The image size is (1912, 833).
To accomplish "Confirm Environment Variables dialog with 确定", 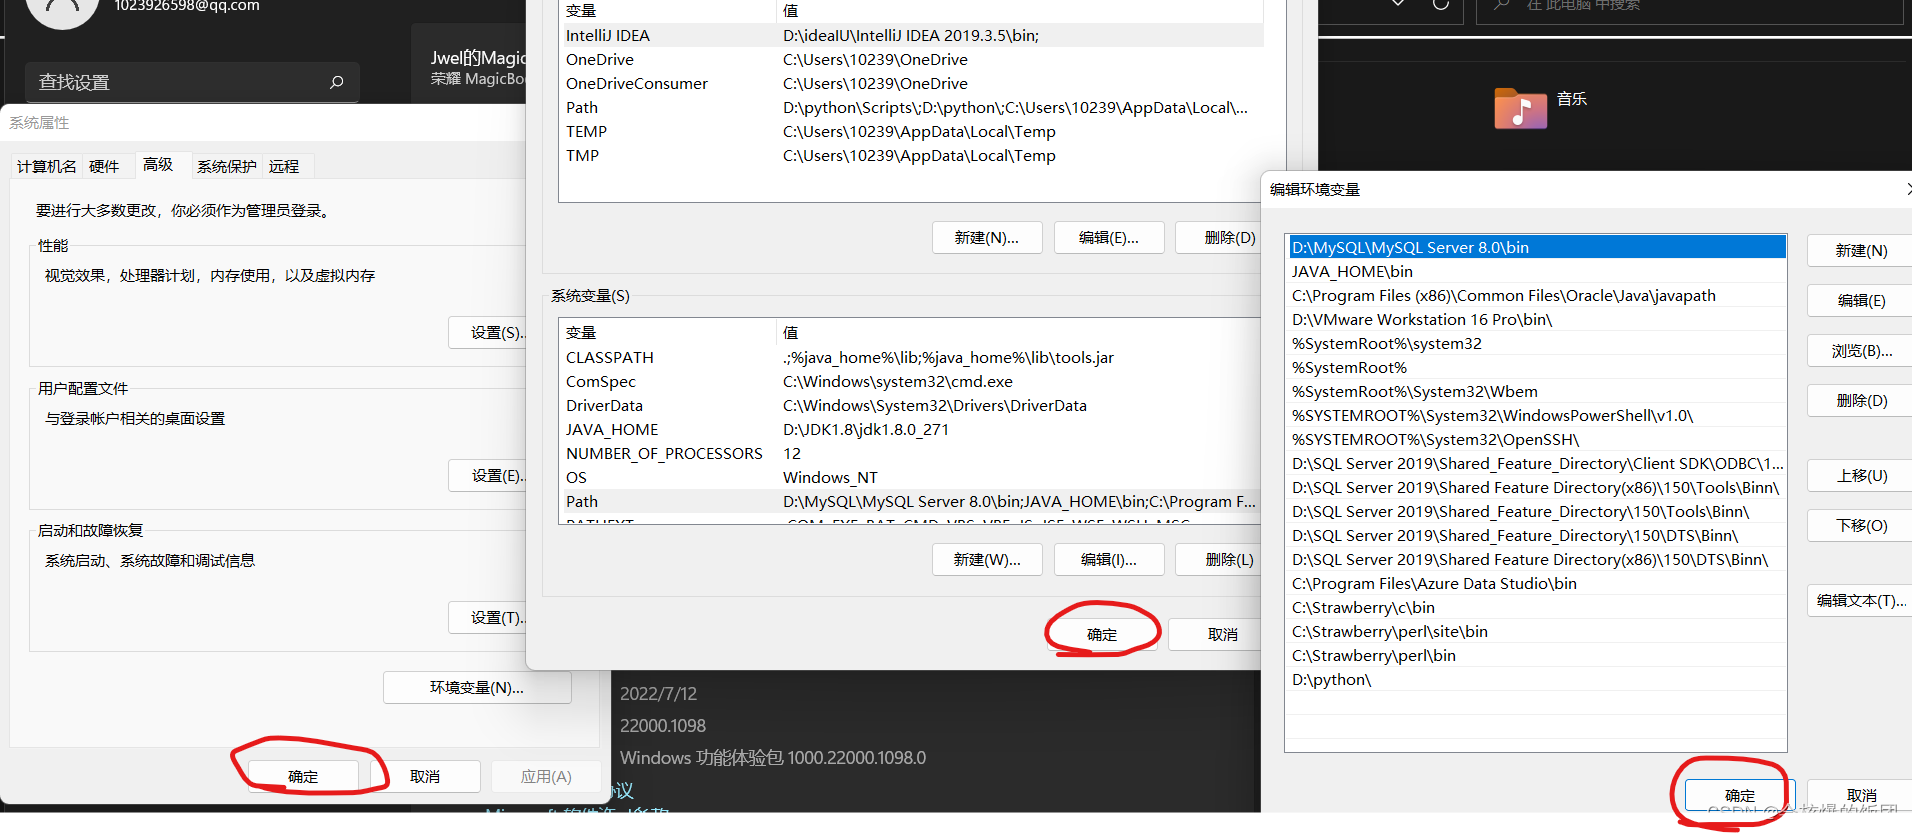I will click(1102, 634).
